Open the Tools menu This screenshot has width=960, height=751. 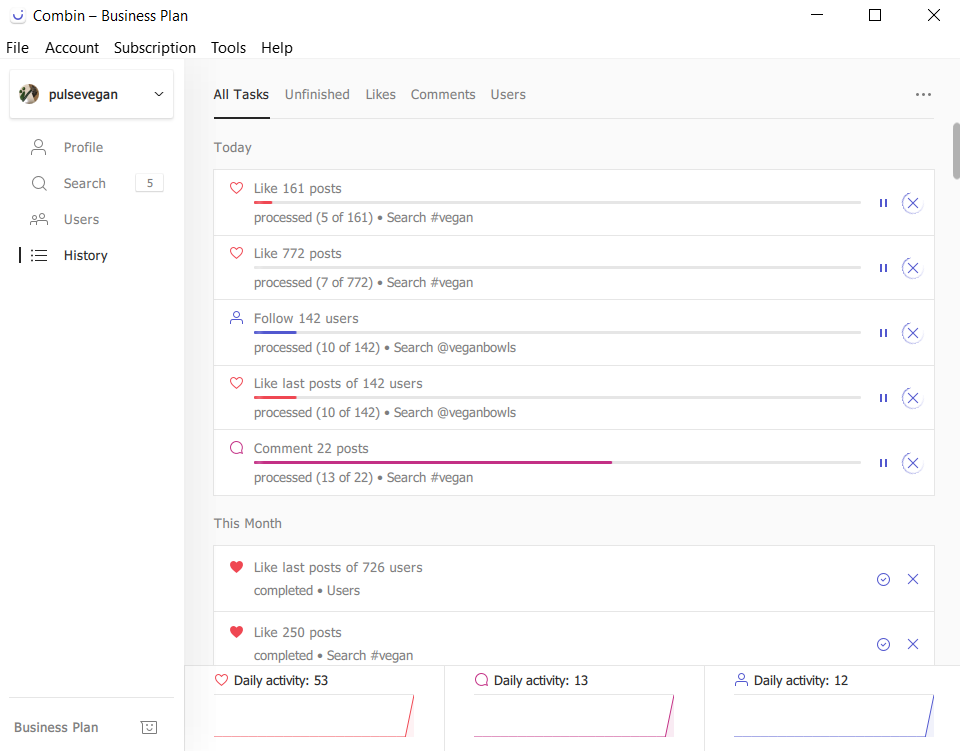click(x=228, y=48)
